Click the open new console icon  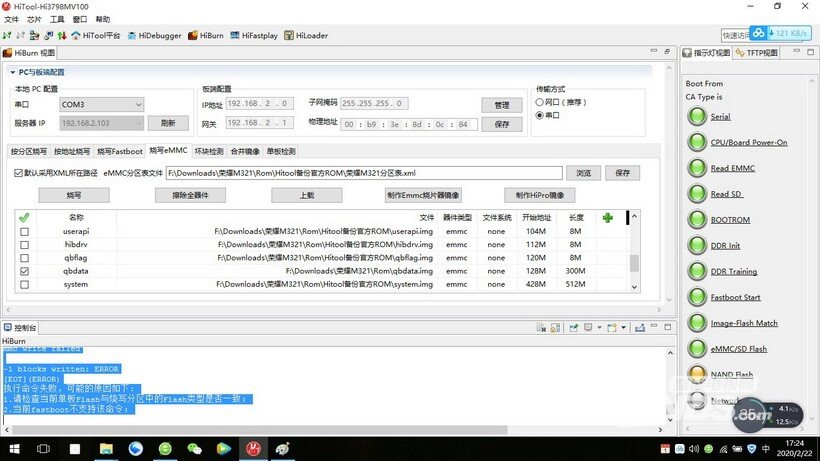(x=612, y=328)
